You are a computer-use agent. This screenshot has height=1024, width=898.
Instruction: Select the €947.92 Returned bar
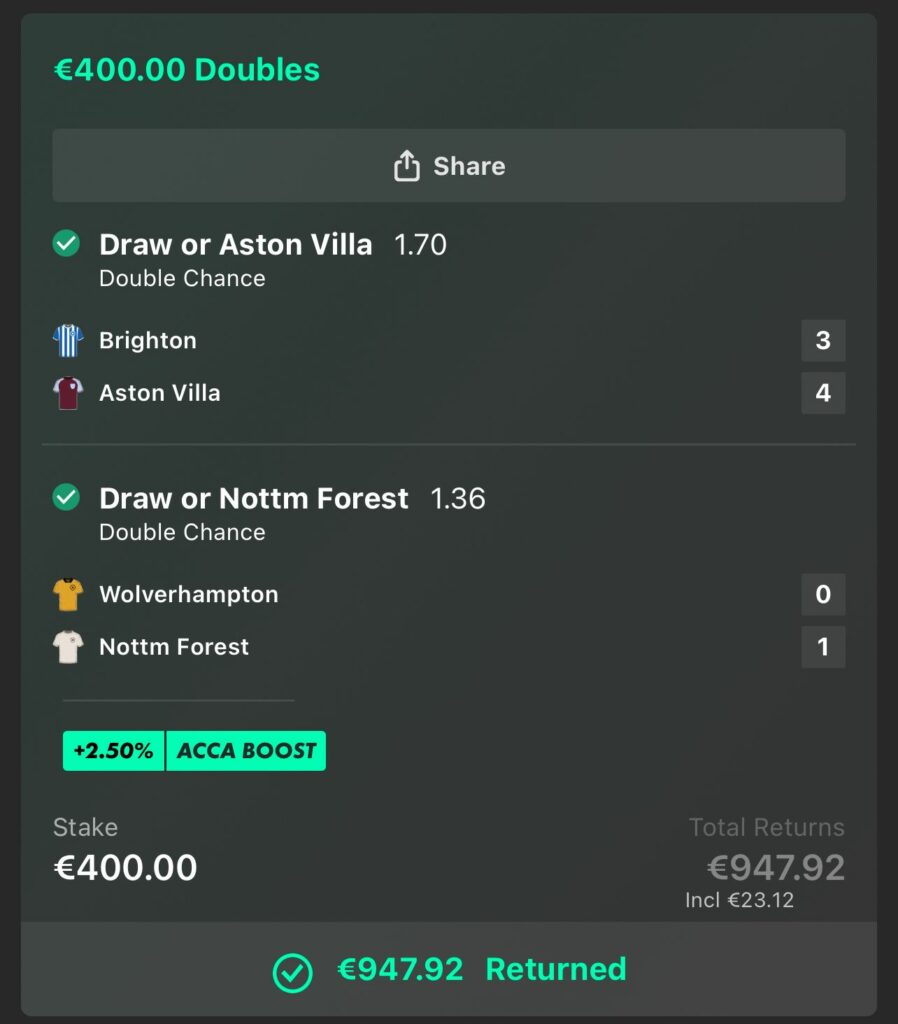tap(449, 970)
